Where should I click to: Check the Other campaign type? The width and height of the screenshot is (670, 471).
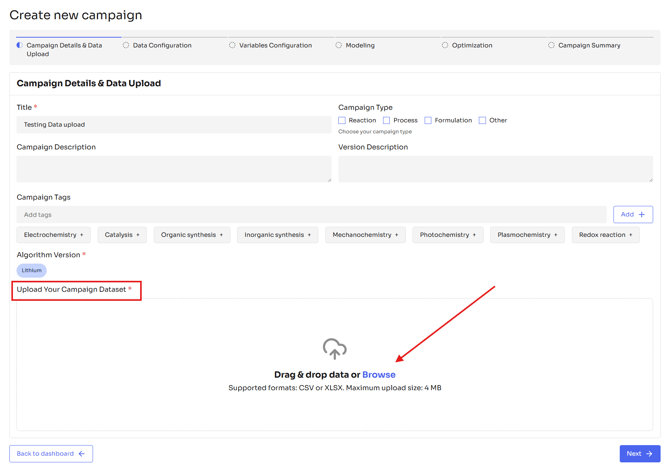tap(482, 121)
